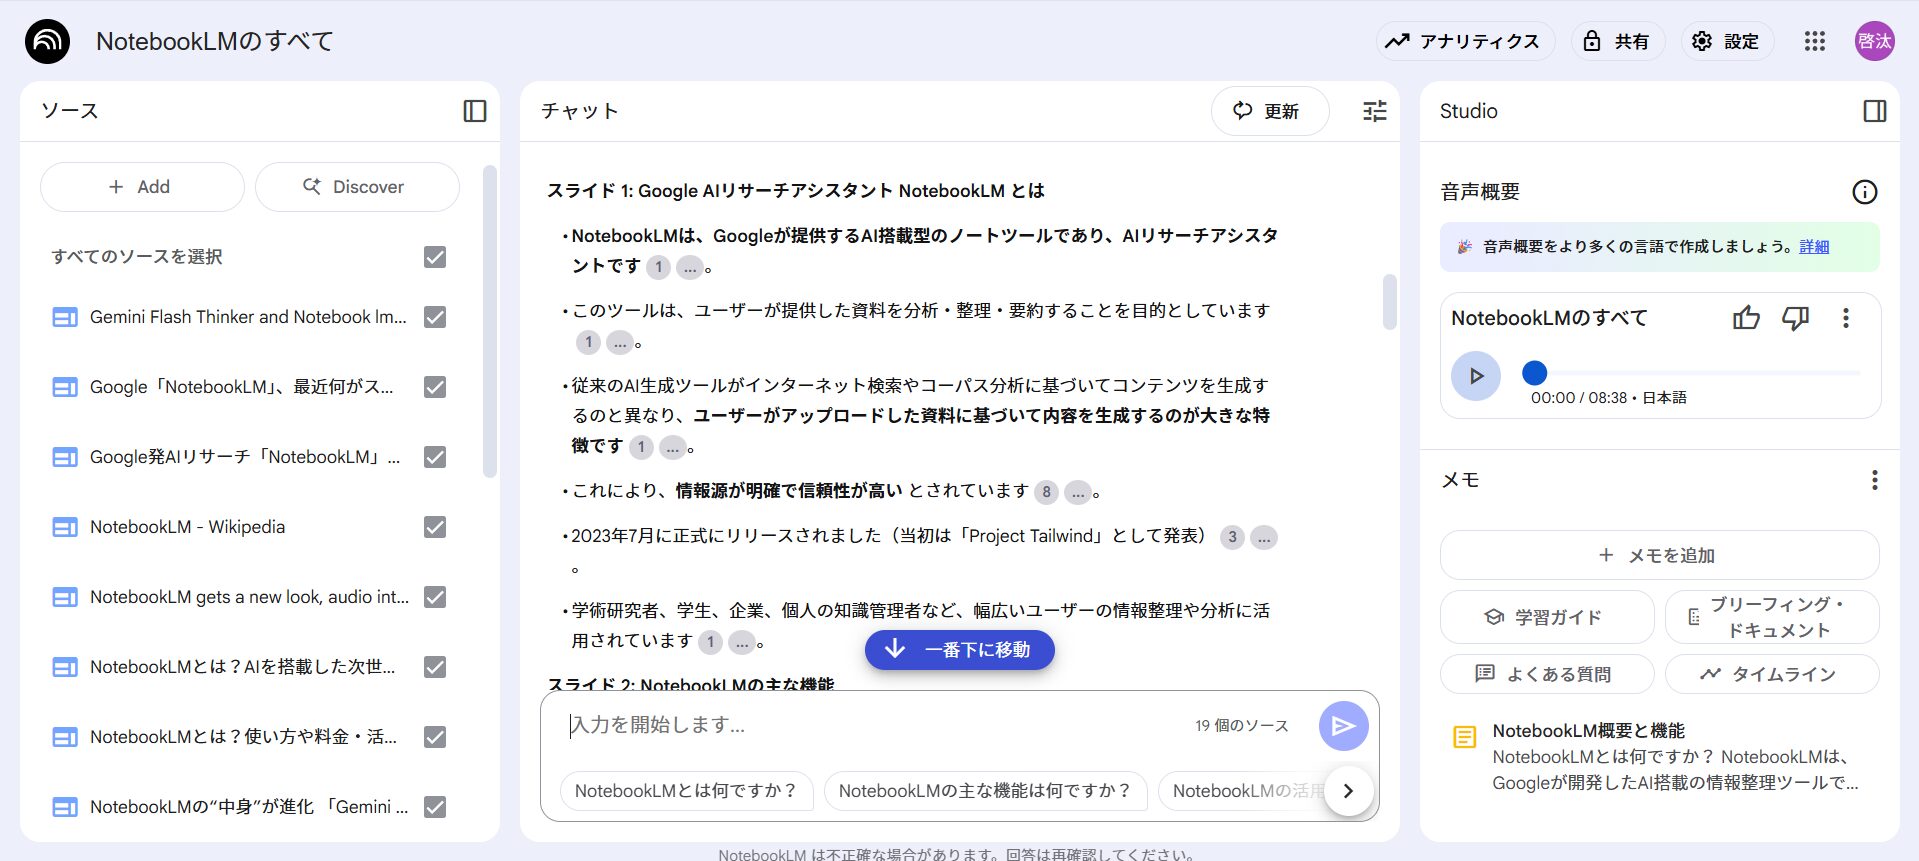This screenshot has width=1919, height=861.
Task: Click the send message arrow icon
Action: tap(1343, 726)
